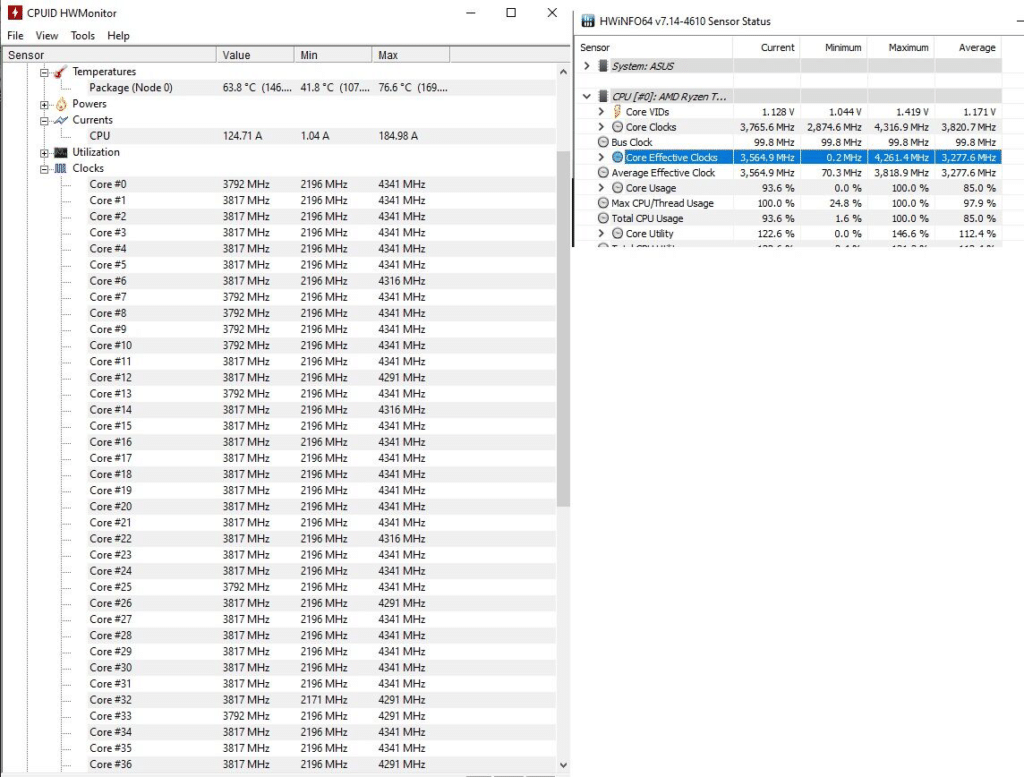Image resolution: width=1024 pixels, height=777 pixels.
Task: Click the Clocks icon in HWMonitor tree
Action: click(61, 168)
